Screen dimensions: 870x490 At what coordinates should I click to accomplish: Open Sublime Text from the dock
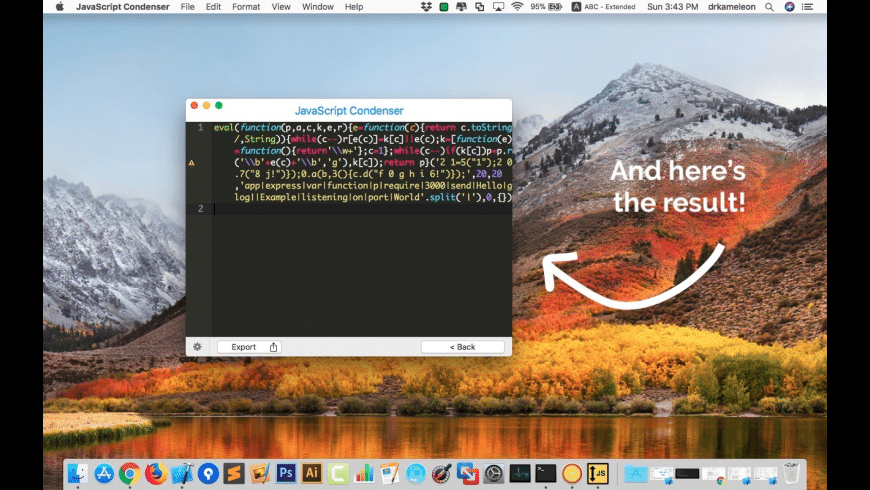pos(234,473)
